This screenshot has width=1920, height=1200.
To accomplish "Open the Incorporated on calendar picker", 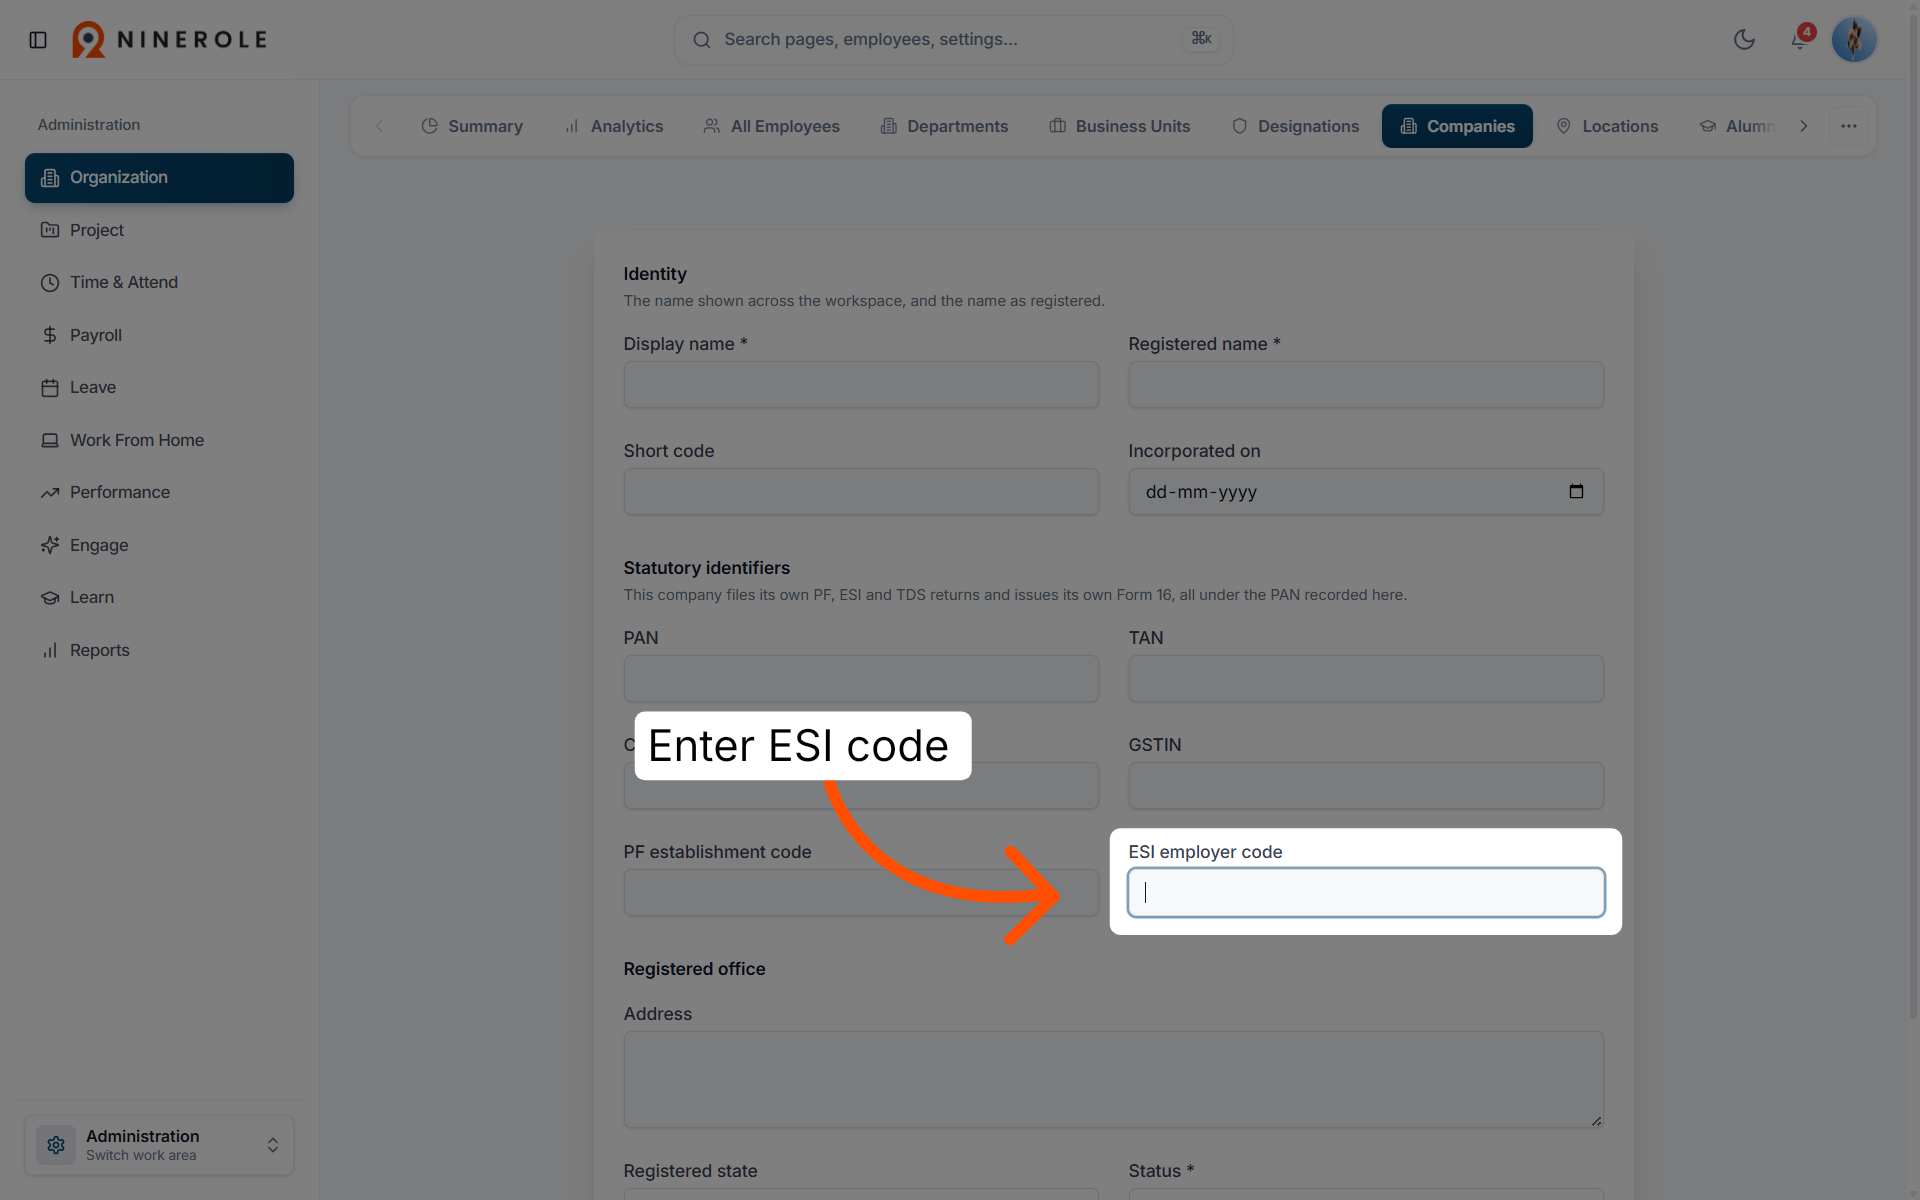I will click(1576, 492).
